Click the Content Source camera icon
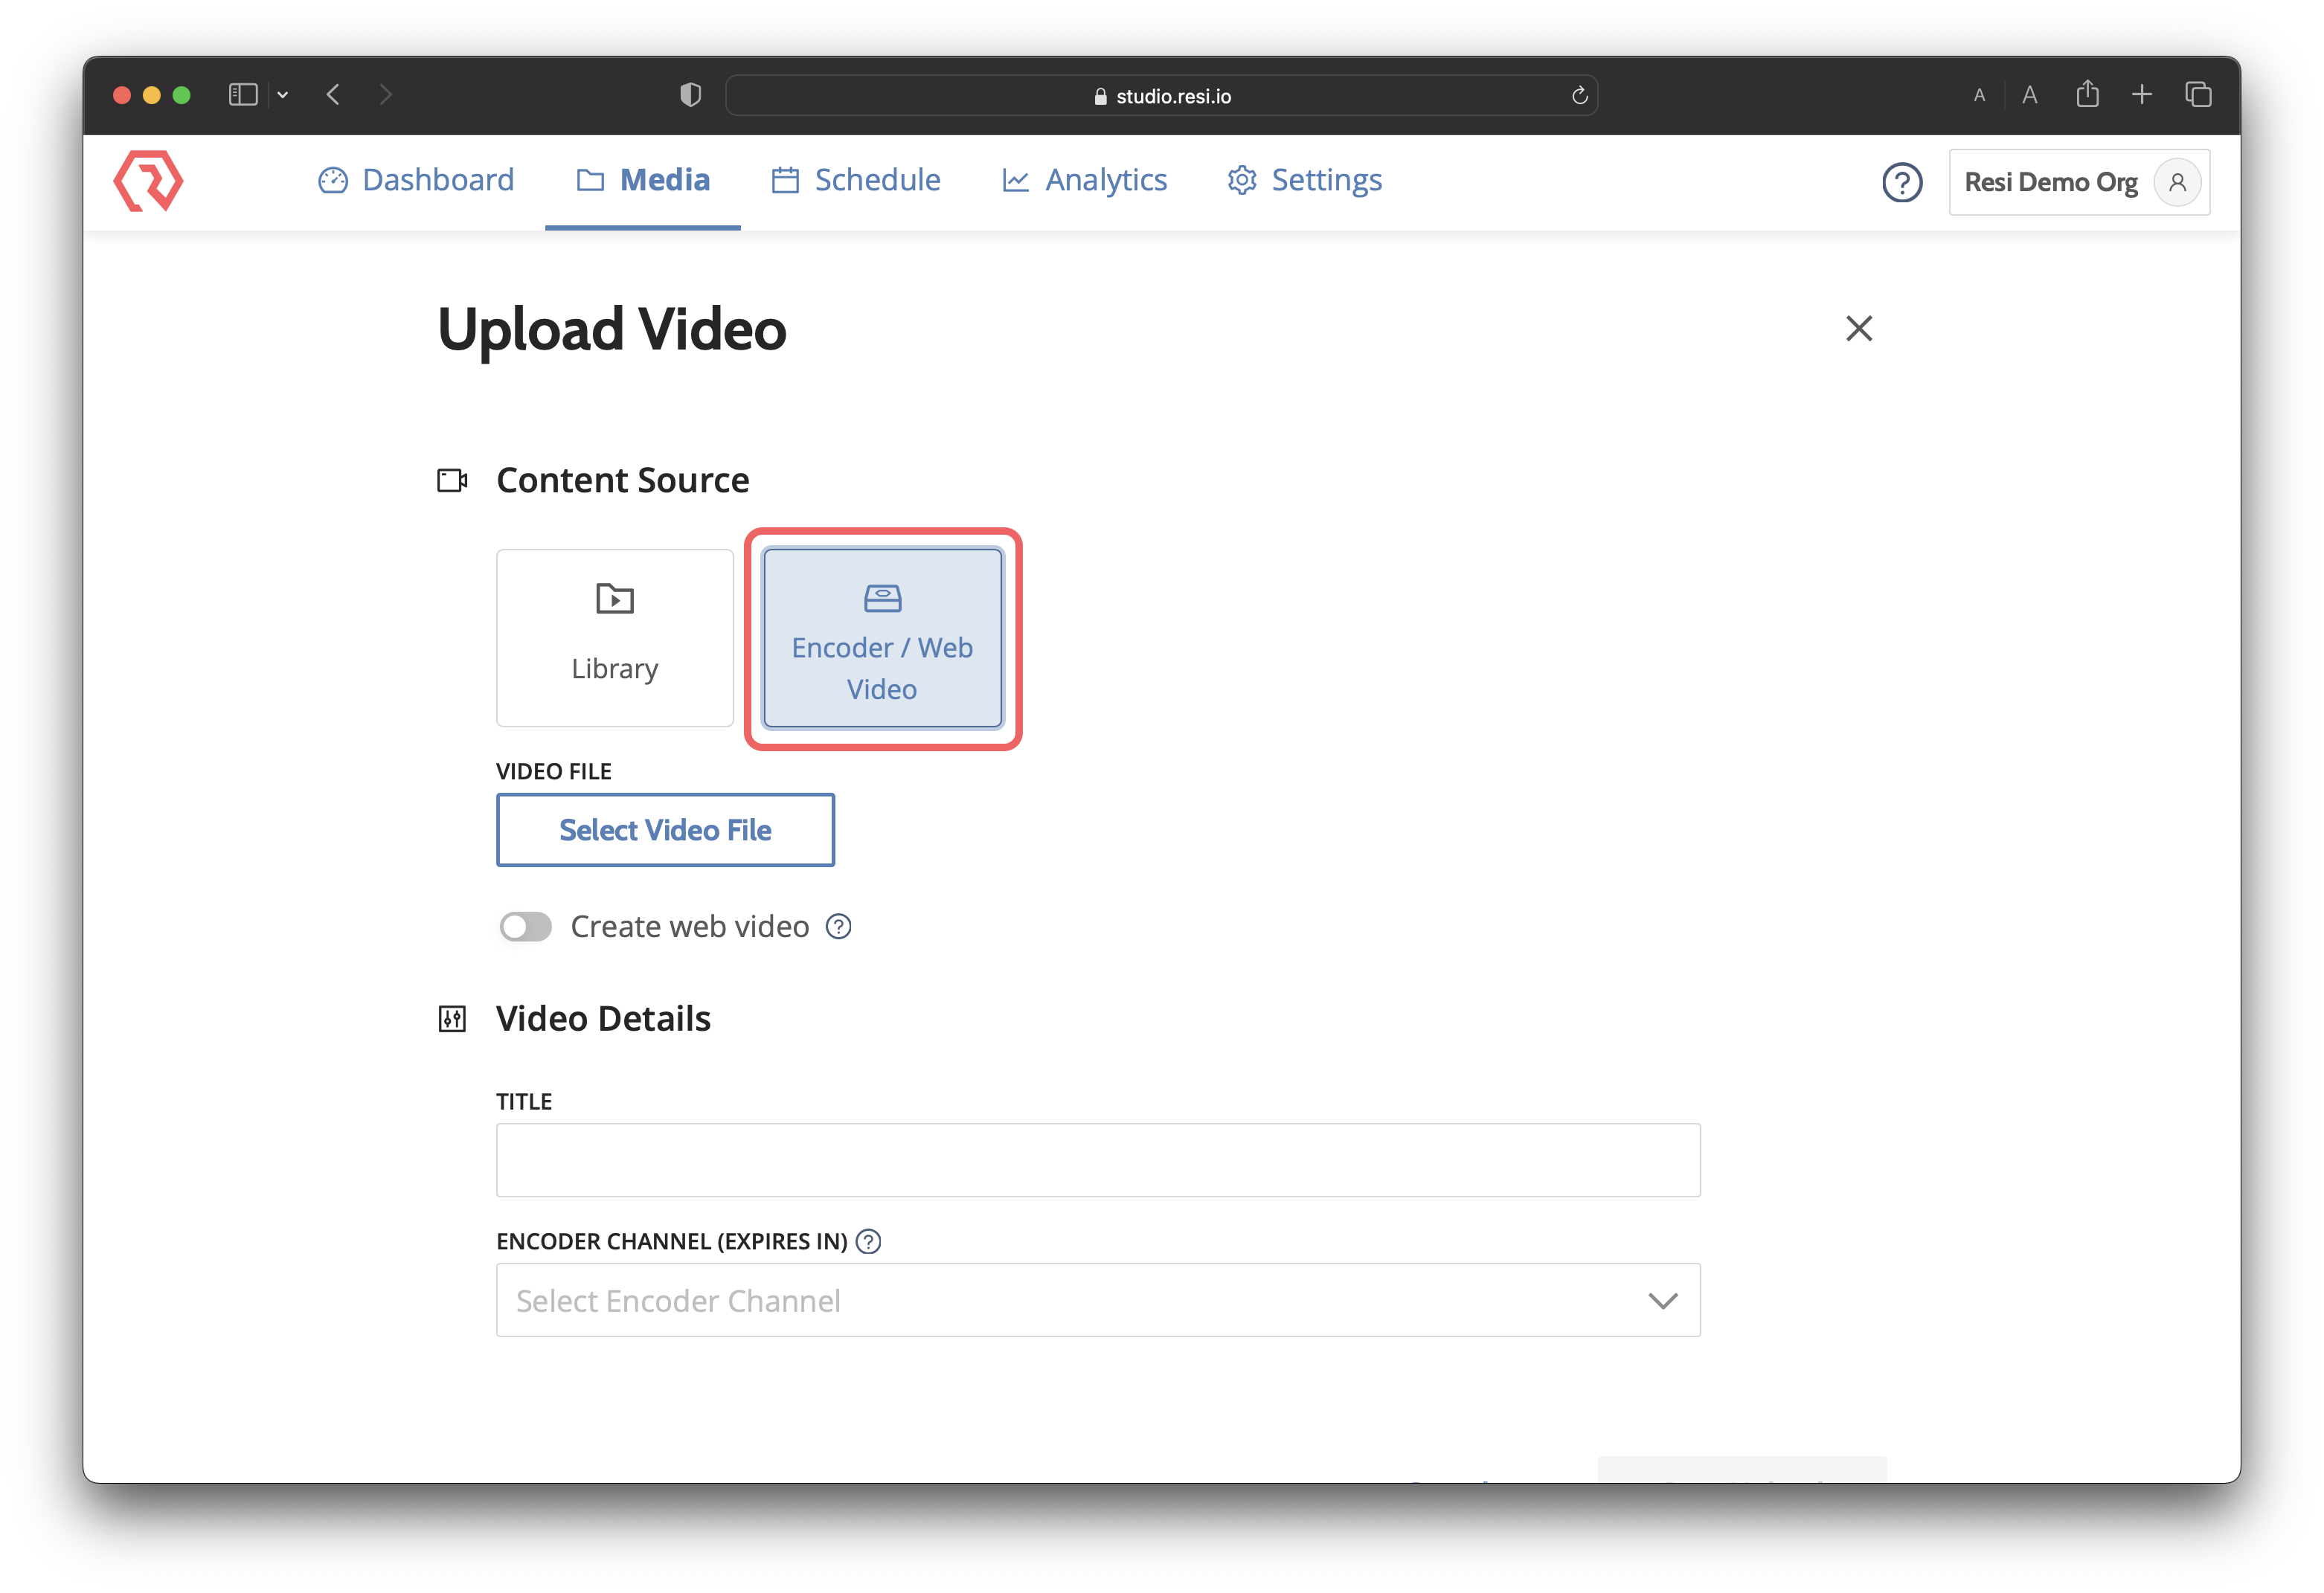The width and height of the screenshot is (2324, 1593). [452, 480]
